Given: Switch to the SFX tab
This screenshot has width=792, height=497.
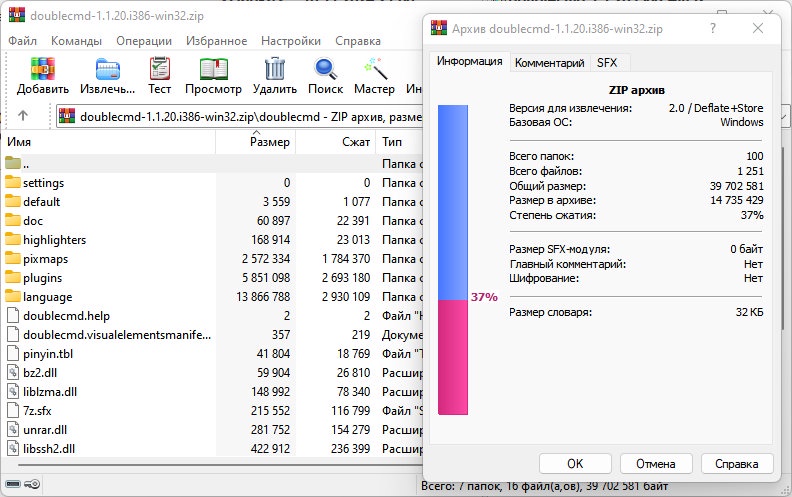Looking at the screenshot, I should coord(607,63).
